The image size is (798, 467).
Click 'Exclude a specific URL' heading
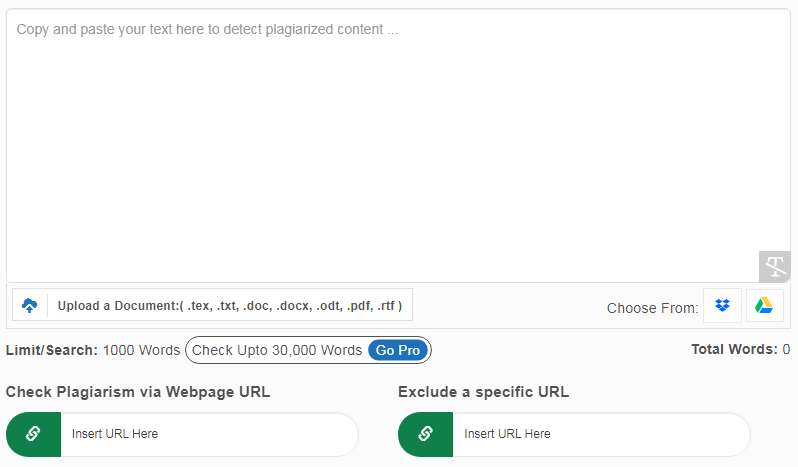[483, 392]
